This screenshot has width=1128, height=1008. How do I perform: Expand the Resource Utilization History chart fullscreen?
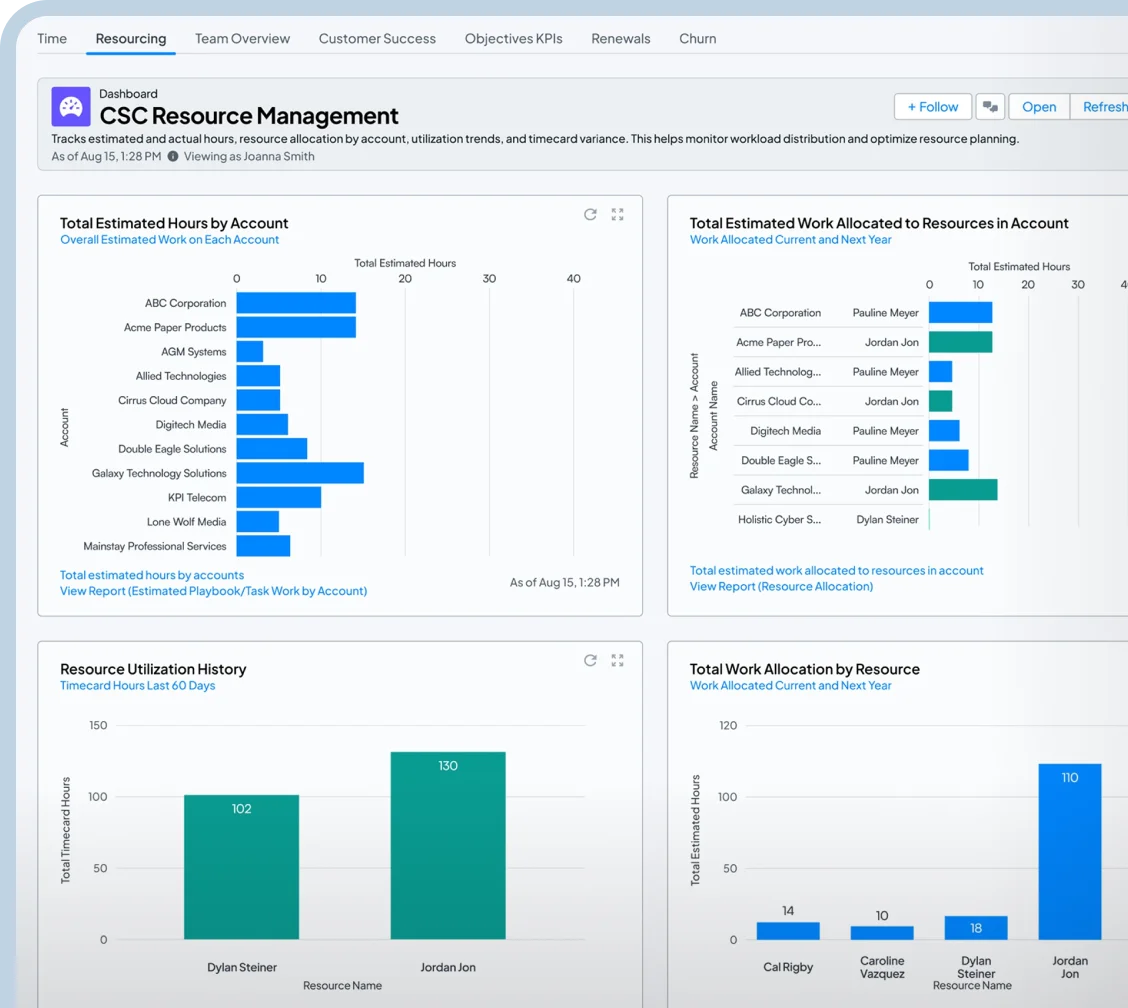(x=617, y=660)
